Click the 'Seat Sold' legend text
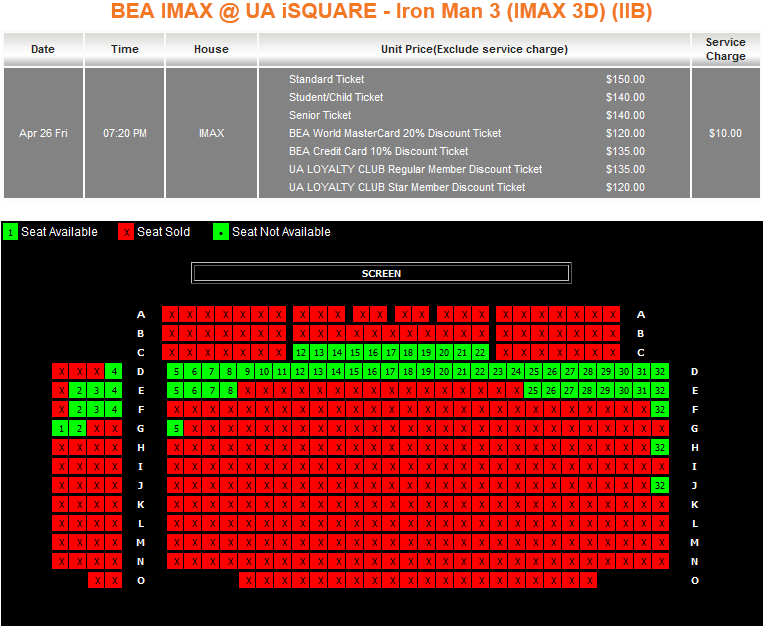 [163, 232]
